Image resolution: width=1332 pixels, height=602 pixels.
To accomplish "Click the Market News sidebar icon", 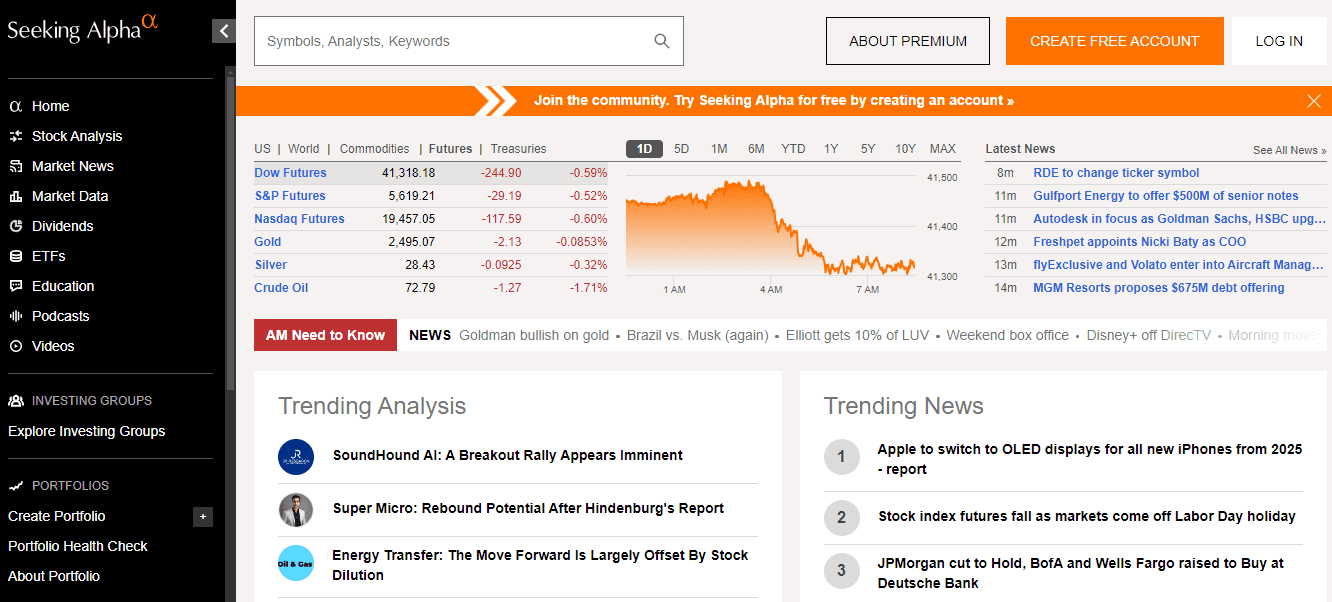I will [16, 166].
